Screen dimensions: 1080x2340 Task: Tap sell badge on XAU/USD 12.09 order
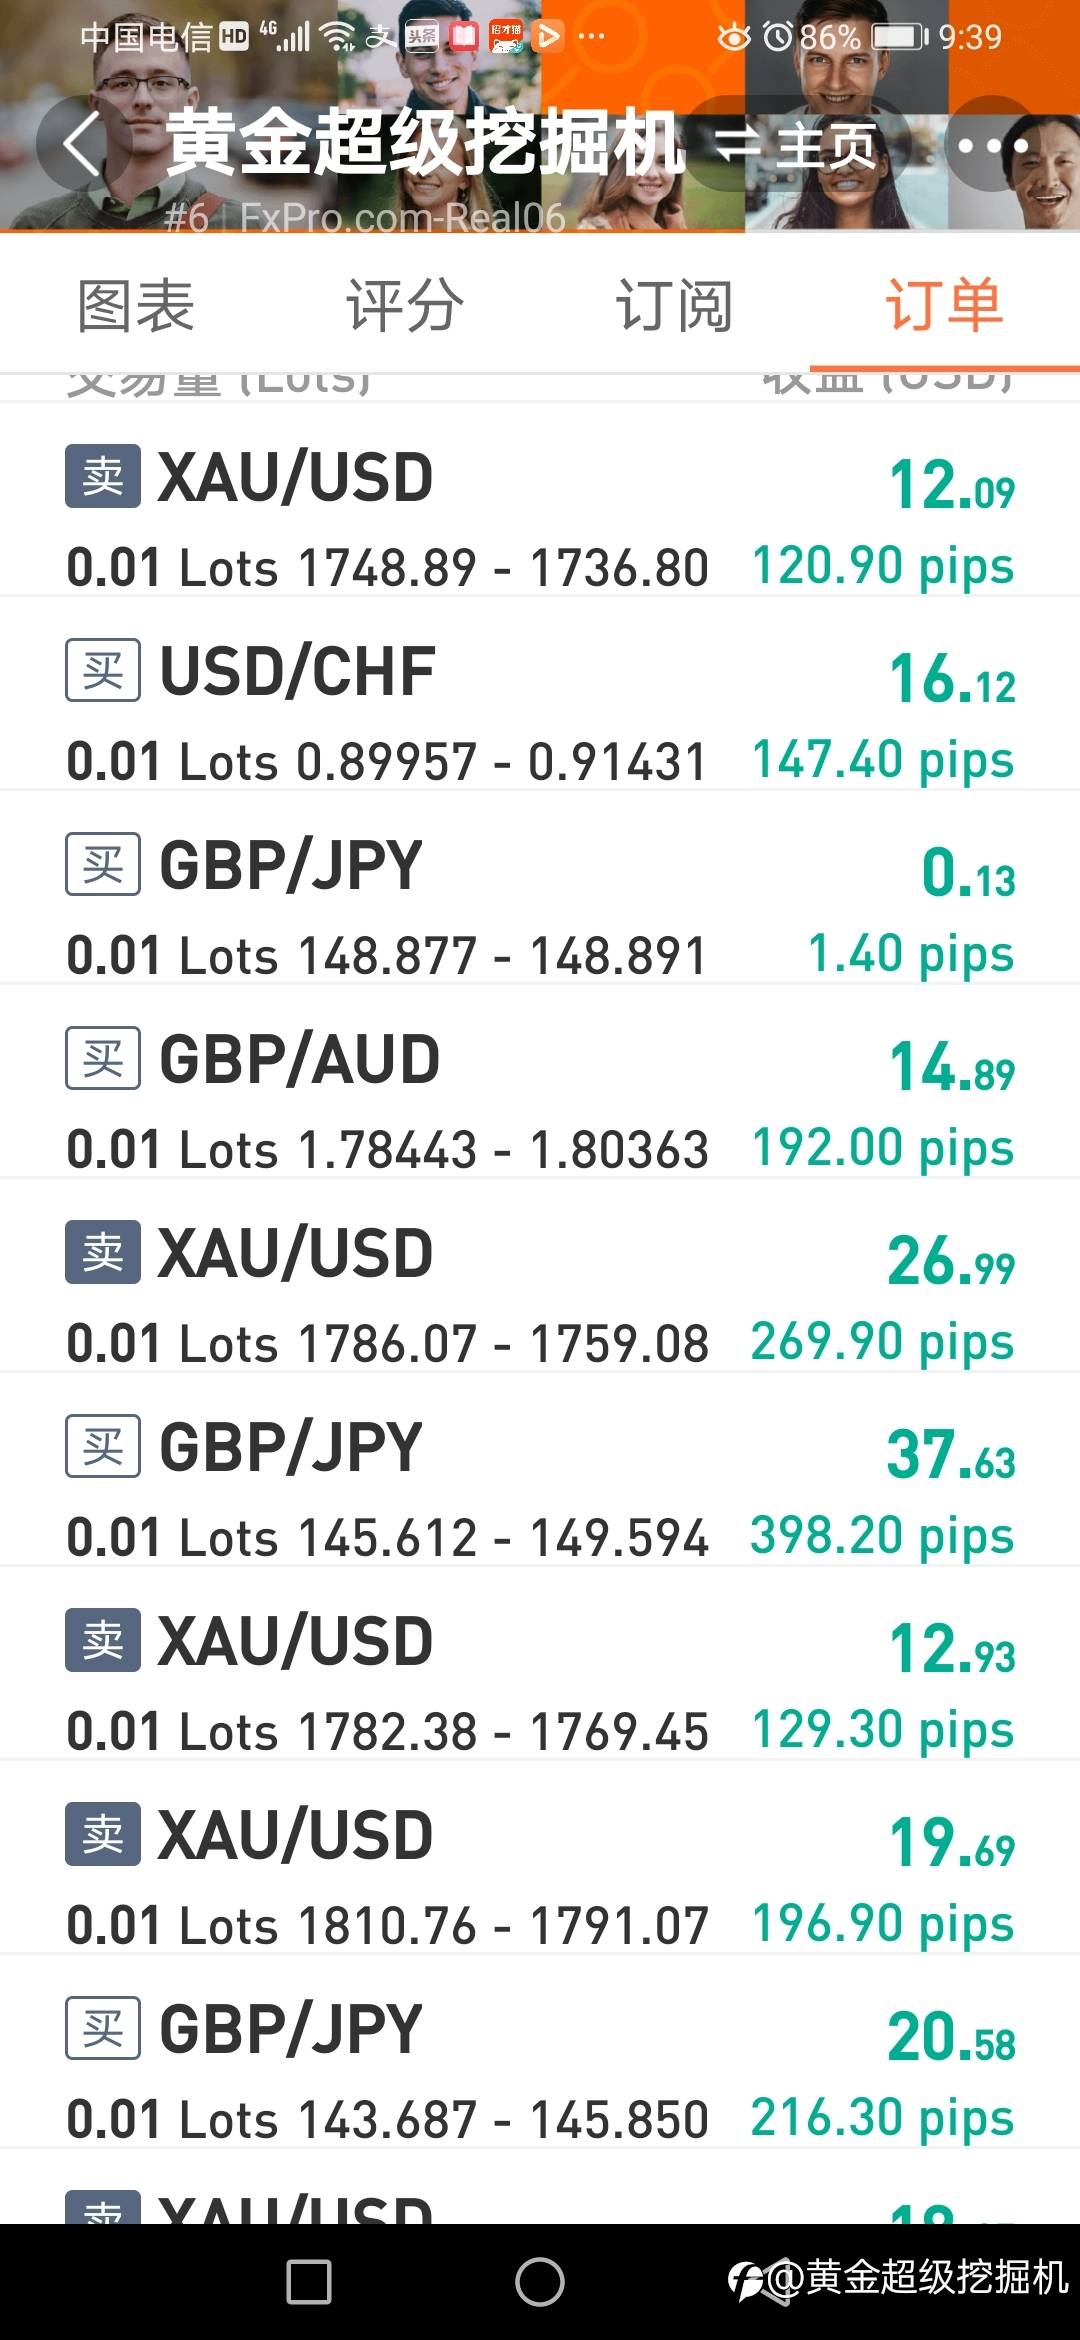tap(103, 476)
